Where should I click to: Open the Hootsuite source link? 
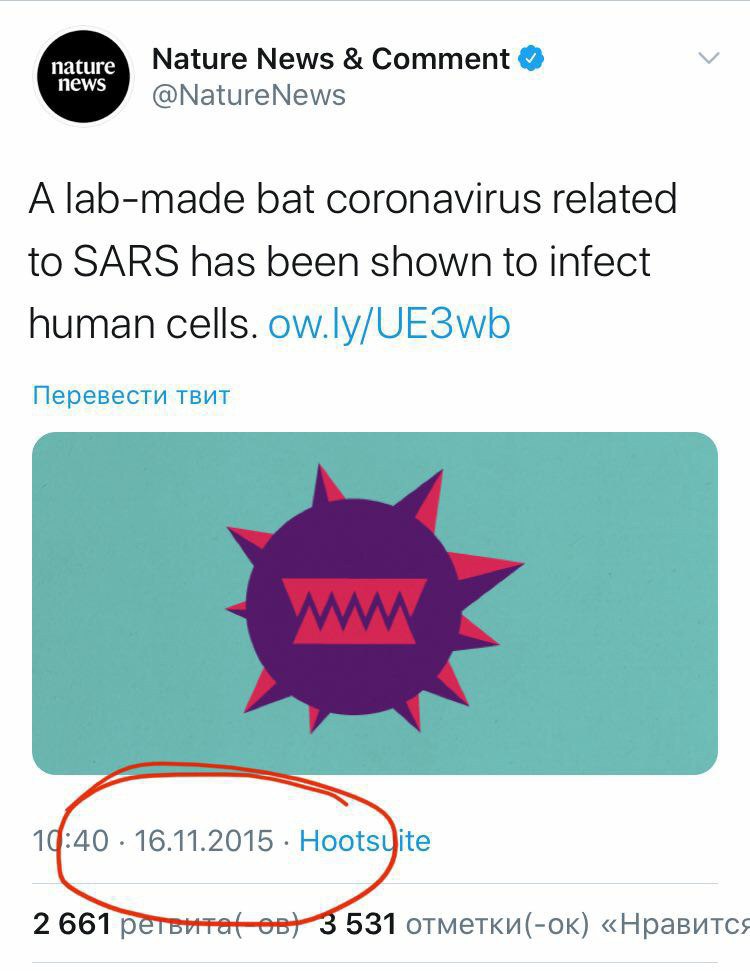(365, 840)
